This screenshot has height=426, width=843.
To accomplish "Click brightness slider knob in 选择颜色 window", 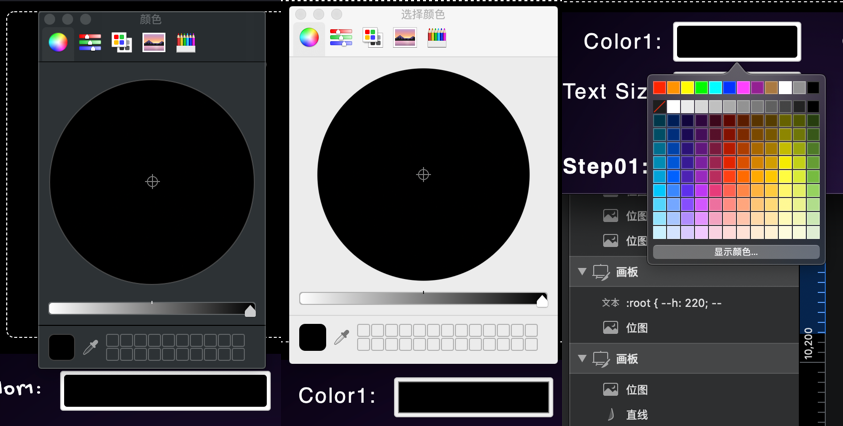I will click(x=542, y=301).
